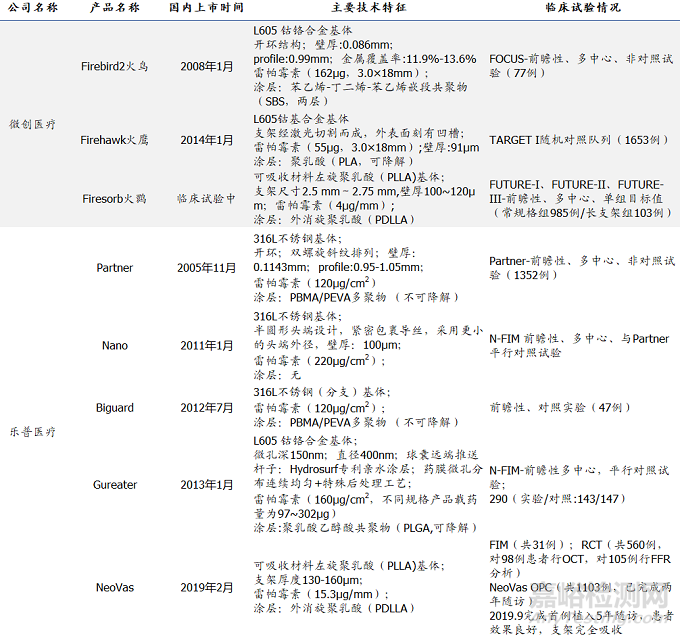Click the N-FIM 前瞻性 Nano trial text
The height and width of the screenshot is (636, 680).
(579, 346)
